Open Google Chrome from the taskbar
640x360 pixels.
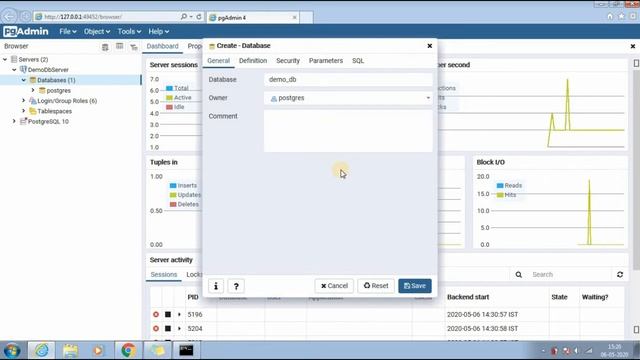(x=128, y=350)
